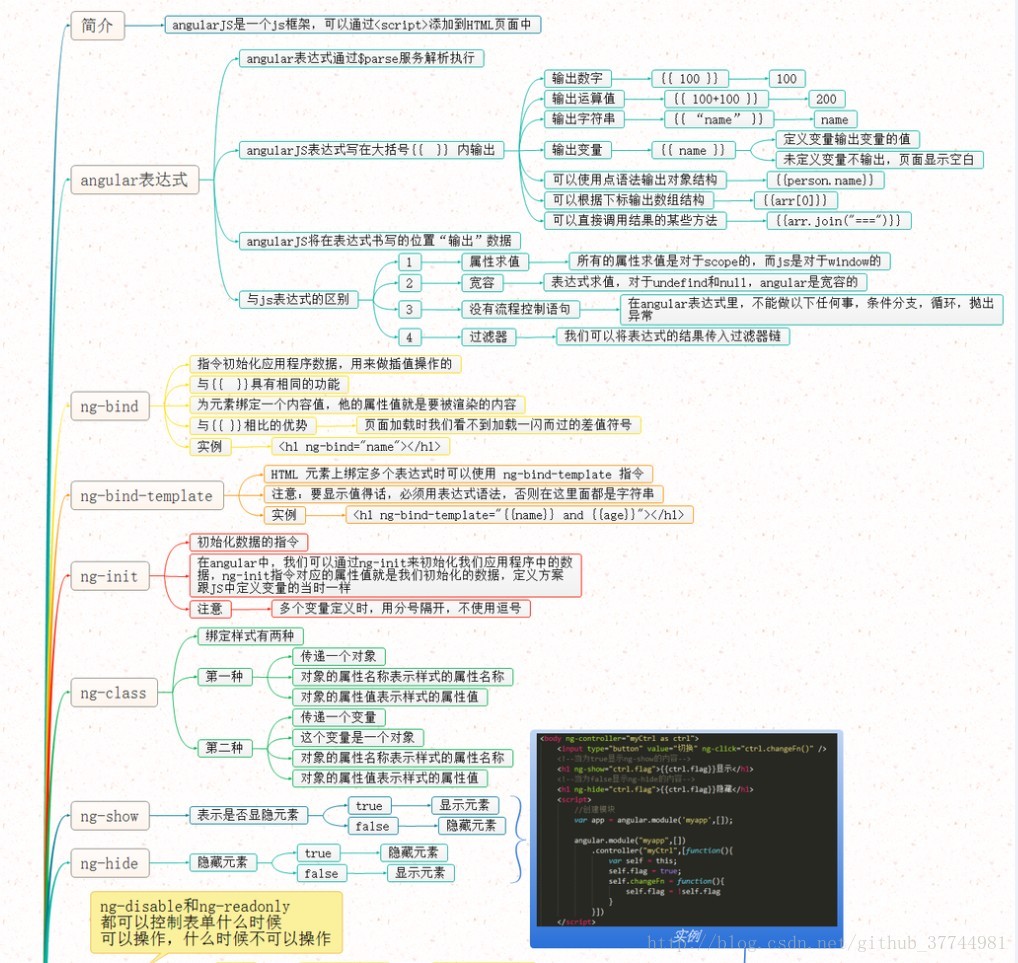Viewport: 1018px width, 963px height.
Task: Select the ng-init topic node
Action: (110, 576)
